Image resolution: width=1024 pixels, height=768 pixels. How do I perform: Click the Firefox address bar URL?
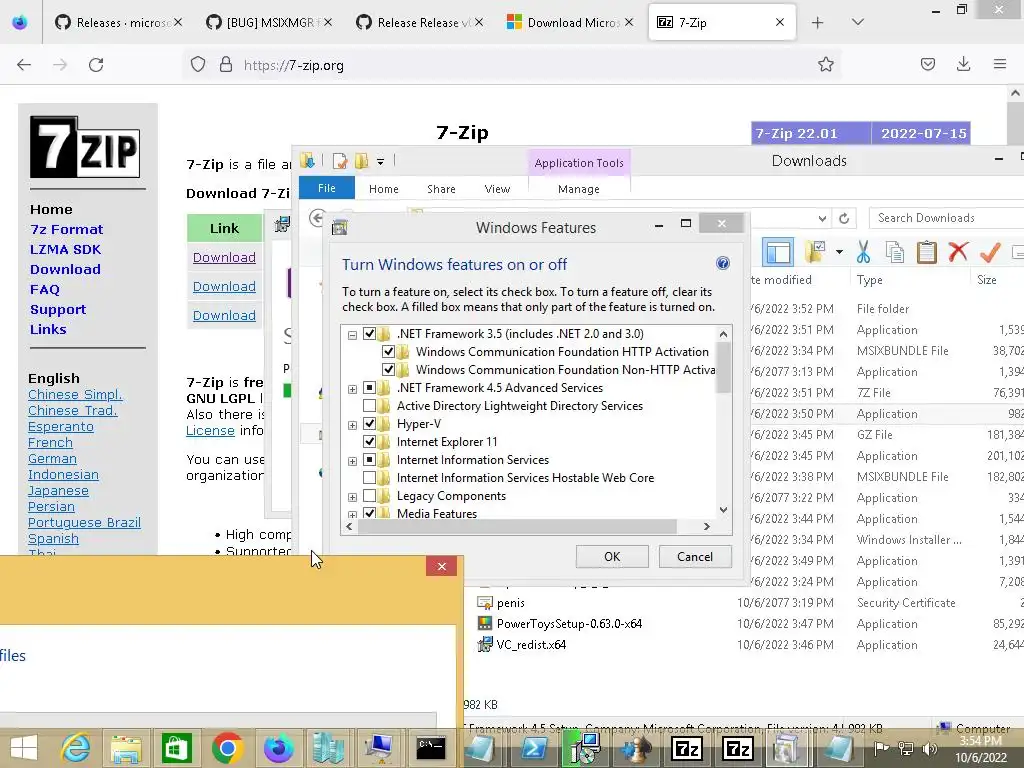(x=293, y=65)
